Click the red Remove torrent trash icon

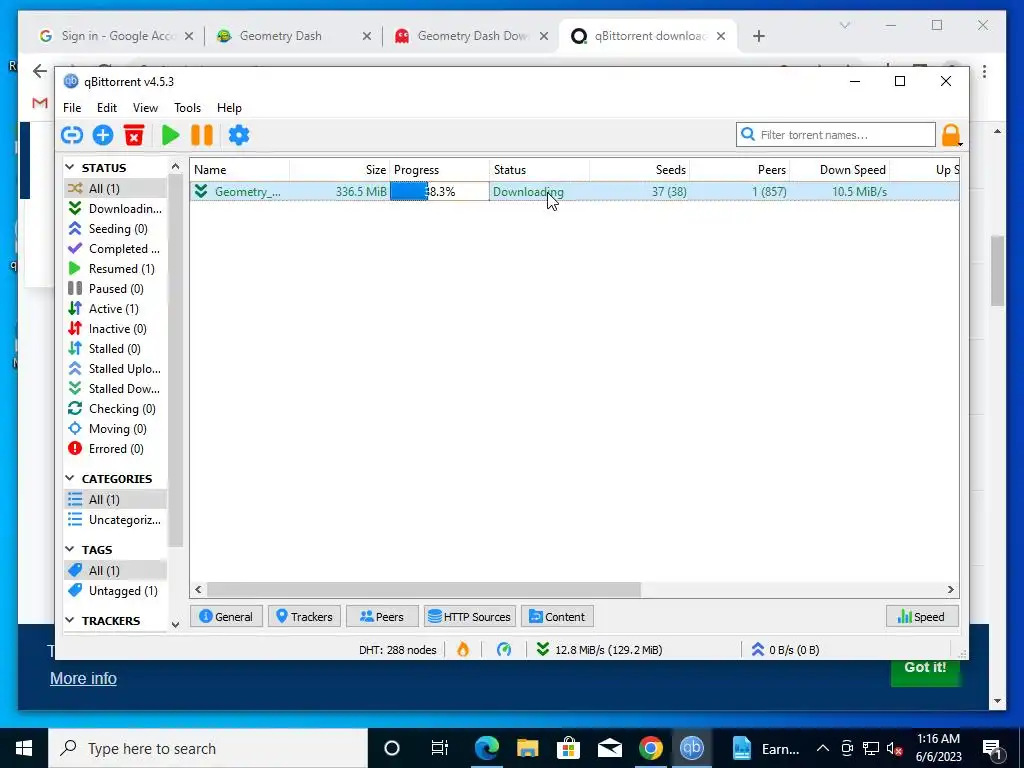click(x=134, y=135)
